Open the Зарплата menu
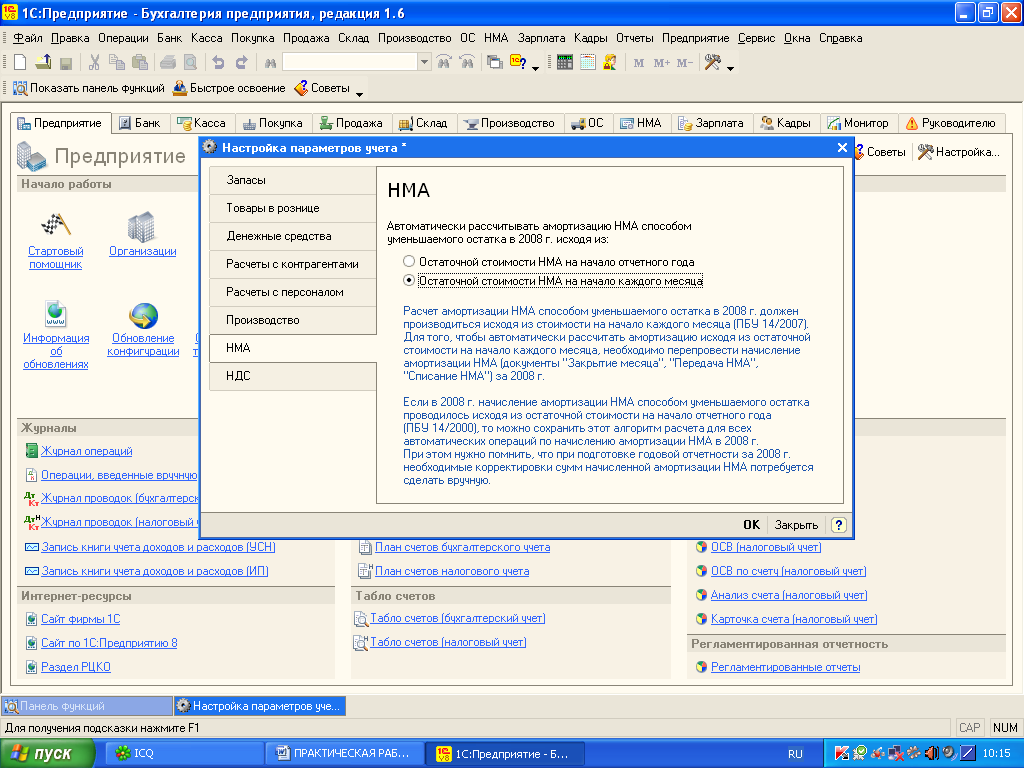This screenshot has height=768, width=1024. coord(541,38)
